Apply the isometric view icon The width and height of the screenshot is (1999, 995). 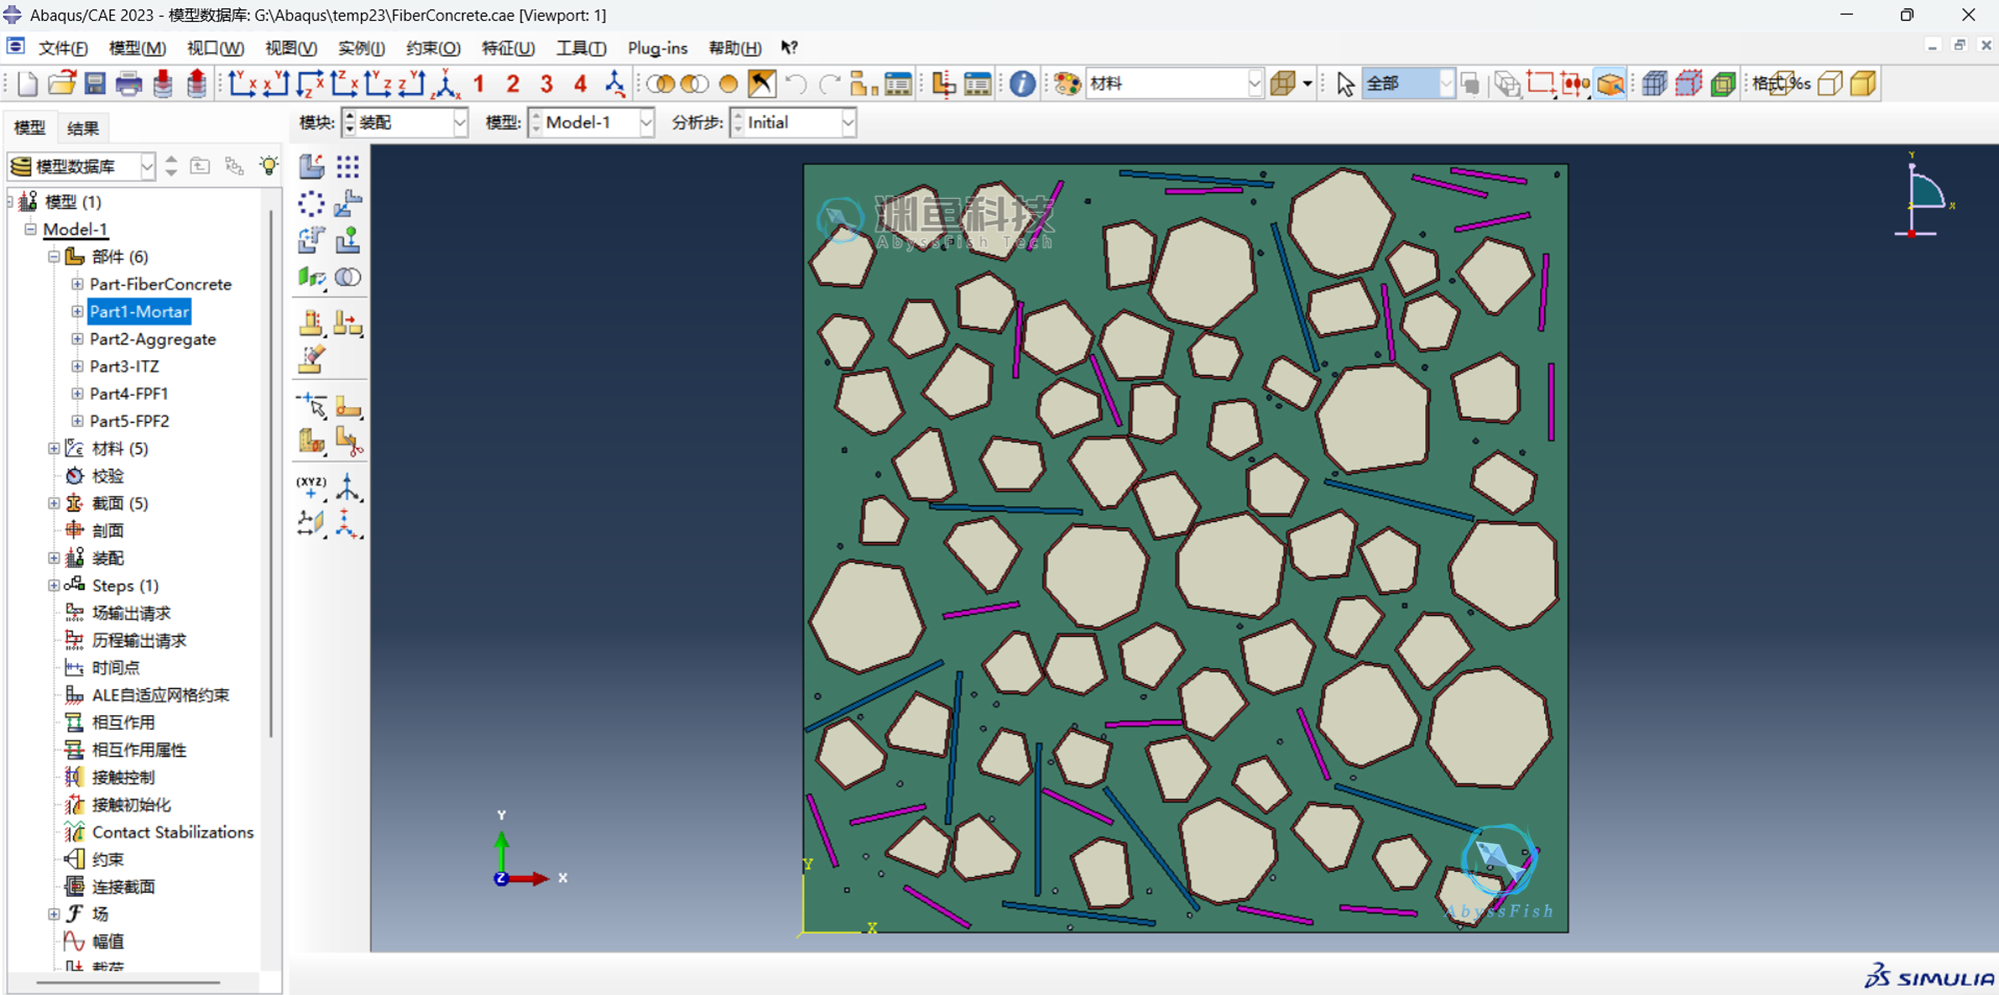(446, 84)
